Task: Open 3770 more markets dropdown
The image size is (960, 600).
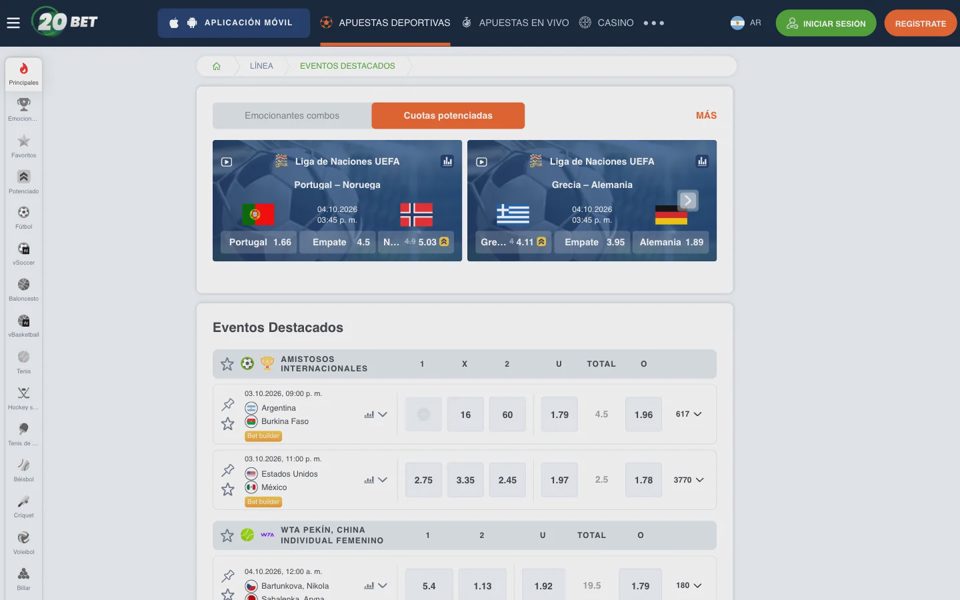Action: 689,480
